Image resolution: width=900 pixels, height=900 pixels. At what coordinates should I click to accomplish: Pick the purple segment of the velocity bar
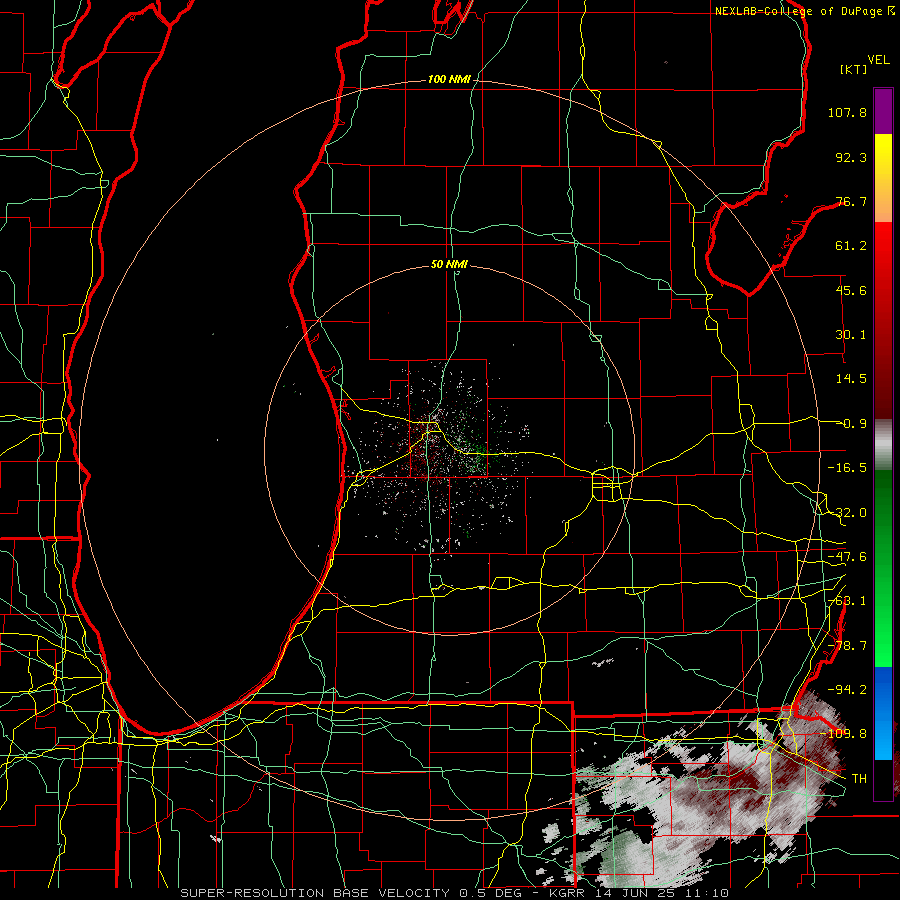(x=883, y=111)
